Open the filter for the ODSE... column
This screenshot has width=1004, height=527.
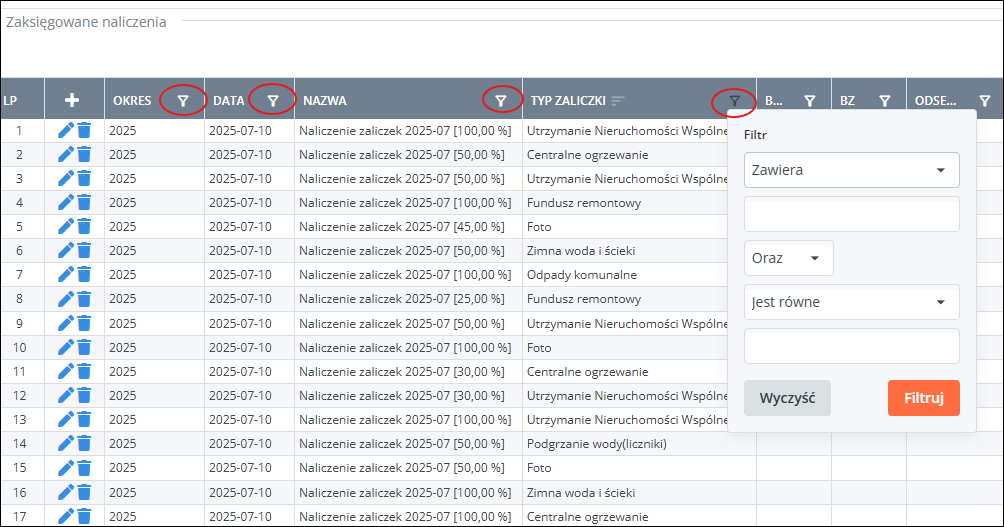tap(985, 100)
